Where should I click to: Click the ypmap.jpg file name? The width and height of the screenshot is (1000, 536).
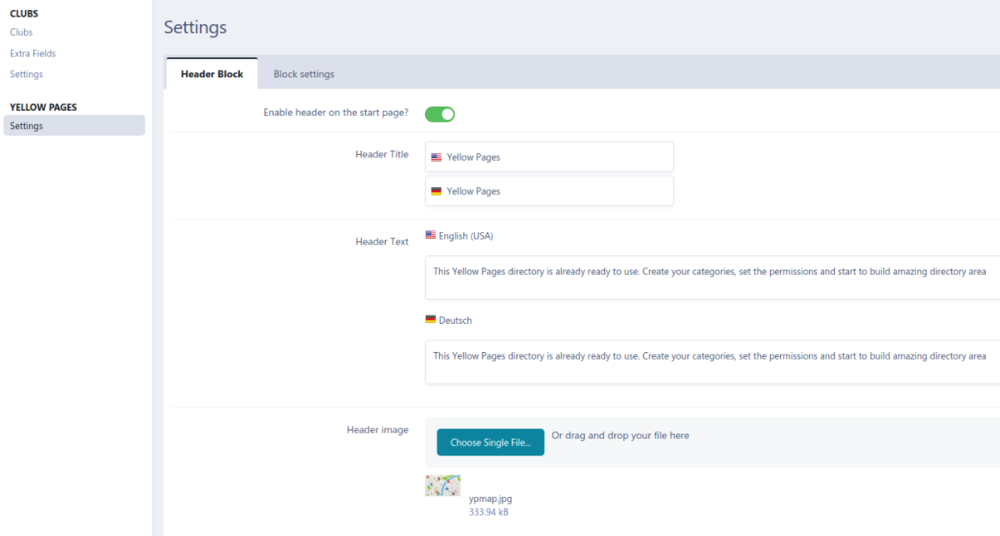490,498
